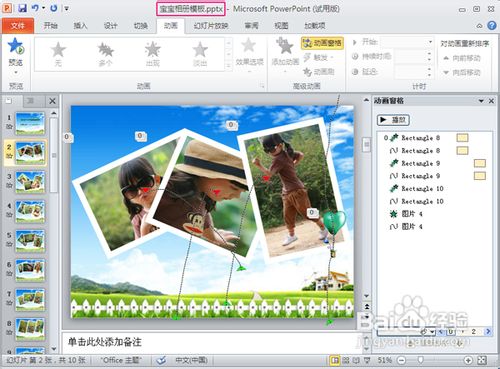Switch to Slides thumbnail tab in left pane
The height and width of the screenshot is (369, 500).
[9, 101]
